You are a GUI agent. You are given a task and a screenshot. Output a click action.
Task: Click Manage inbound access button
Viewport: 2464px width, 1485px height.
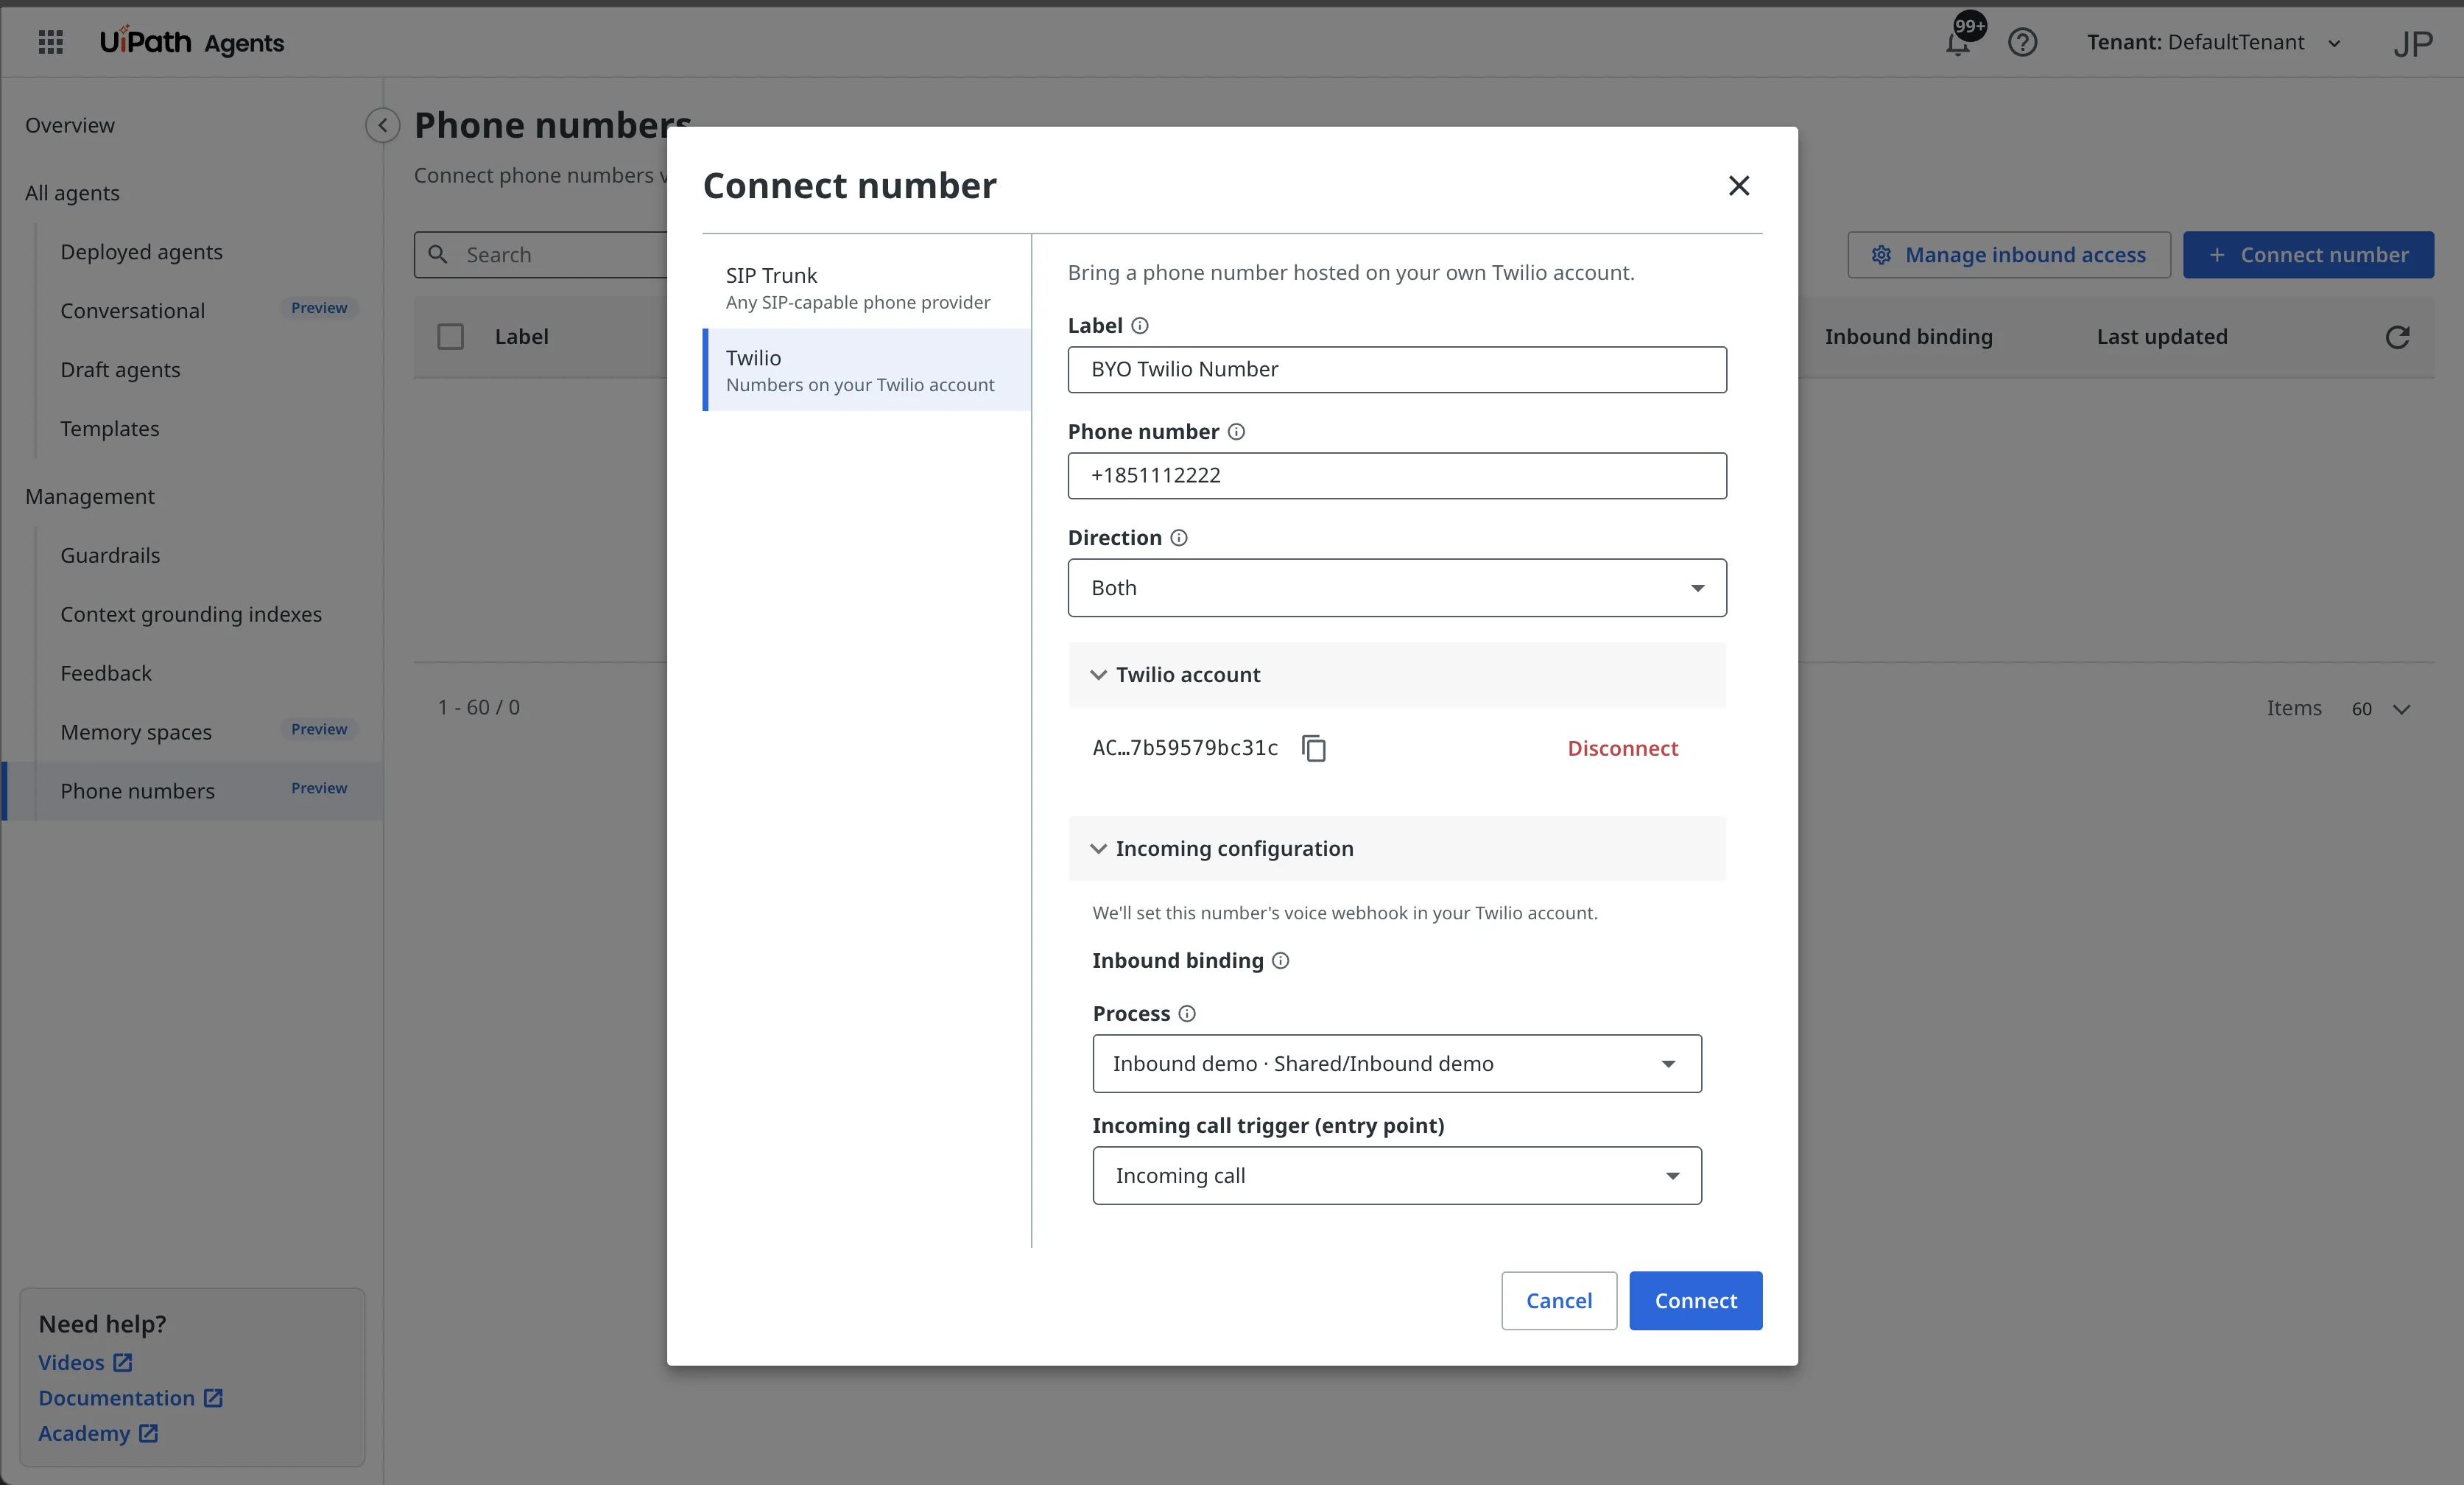coord(2008,255)
